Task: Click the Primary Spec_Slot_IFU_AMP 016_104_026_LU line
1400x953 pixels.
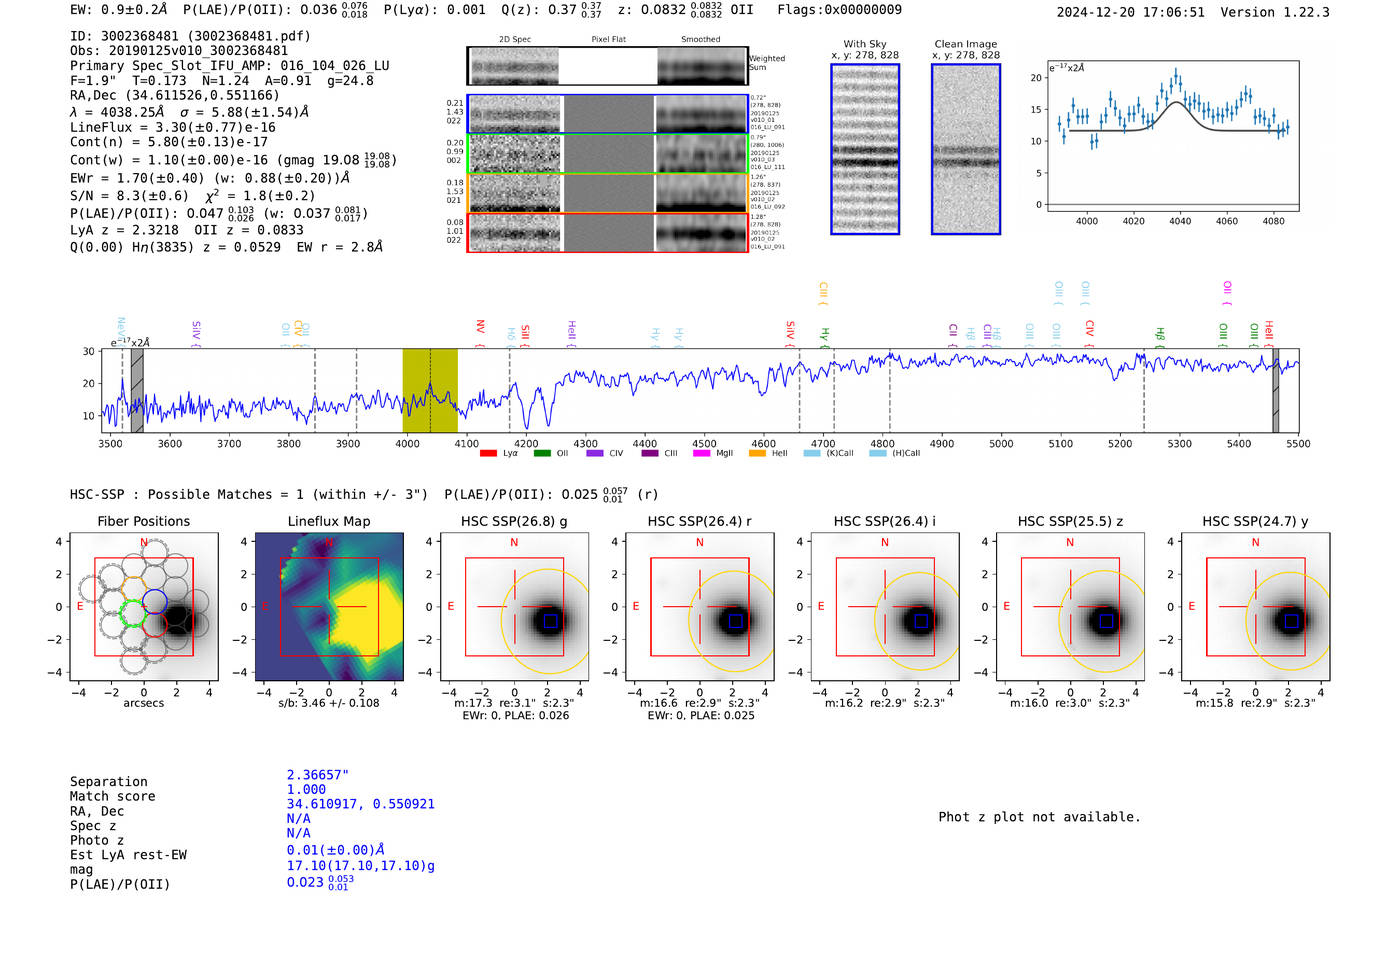Action: [230, 66]
